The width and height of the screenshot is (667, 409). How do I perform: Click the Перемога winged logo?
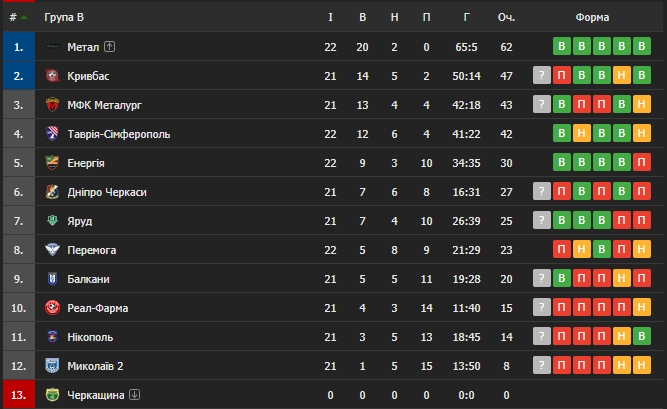pos(52,249)
